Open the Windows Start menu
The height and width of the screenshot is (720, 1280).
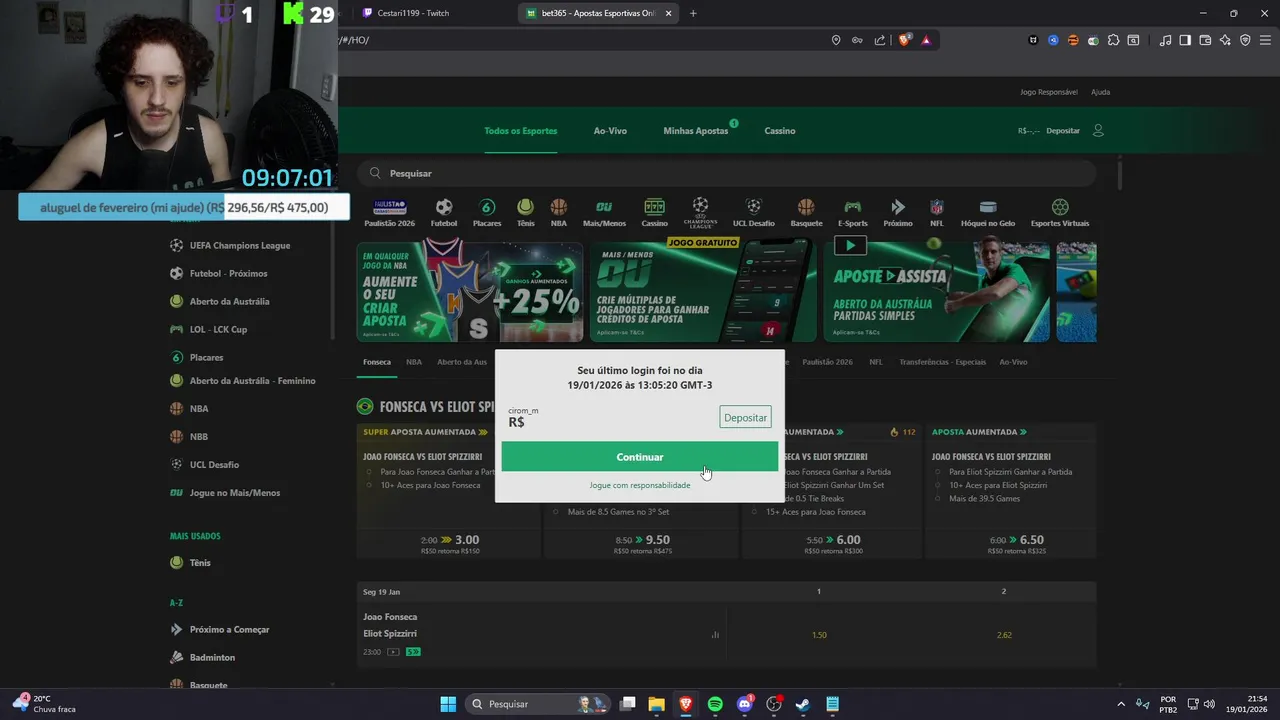pos(448,704)
